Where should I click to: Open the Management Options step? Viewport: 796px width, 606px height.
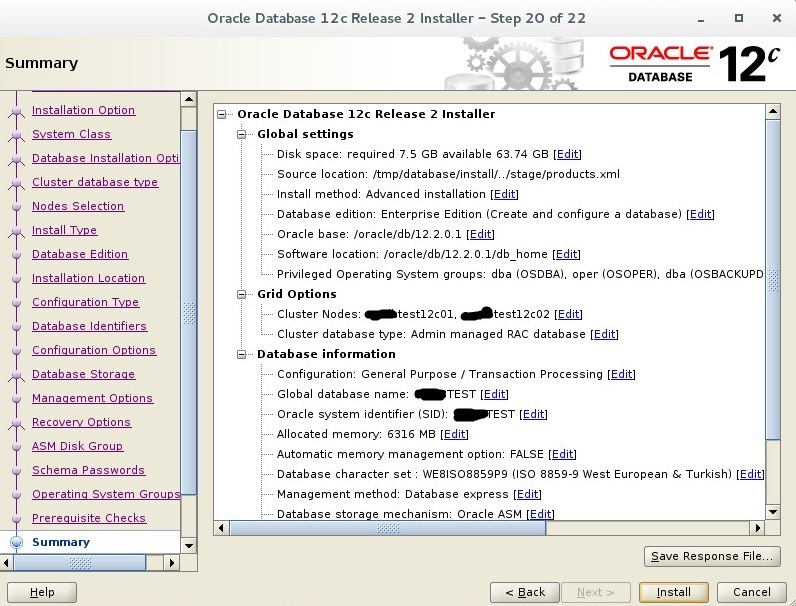coord(92,398)
